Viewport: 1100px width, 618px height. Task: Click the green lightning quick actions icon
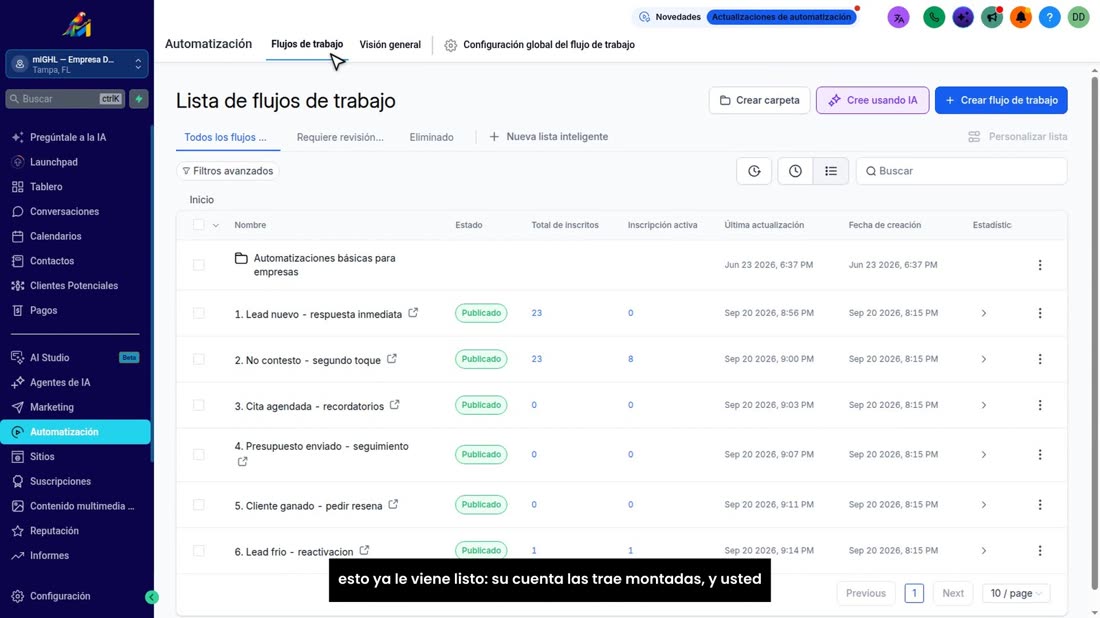point(139,99)
